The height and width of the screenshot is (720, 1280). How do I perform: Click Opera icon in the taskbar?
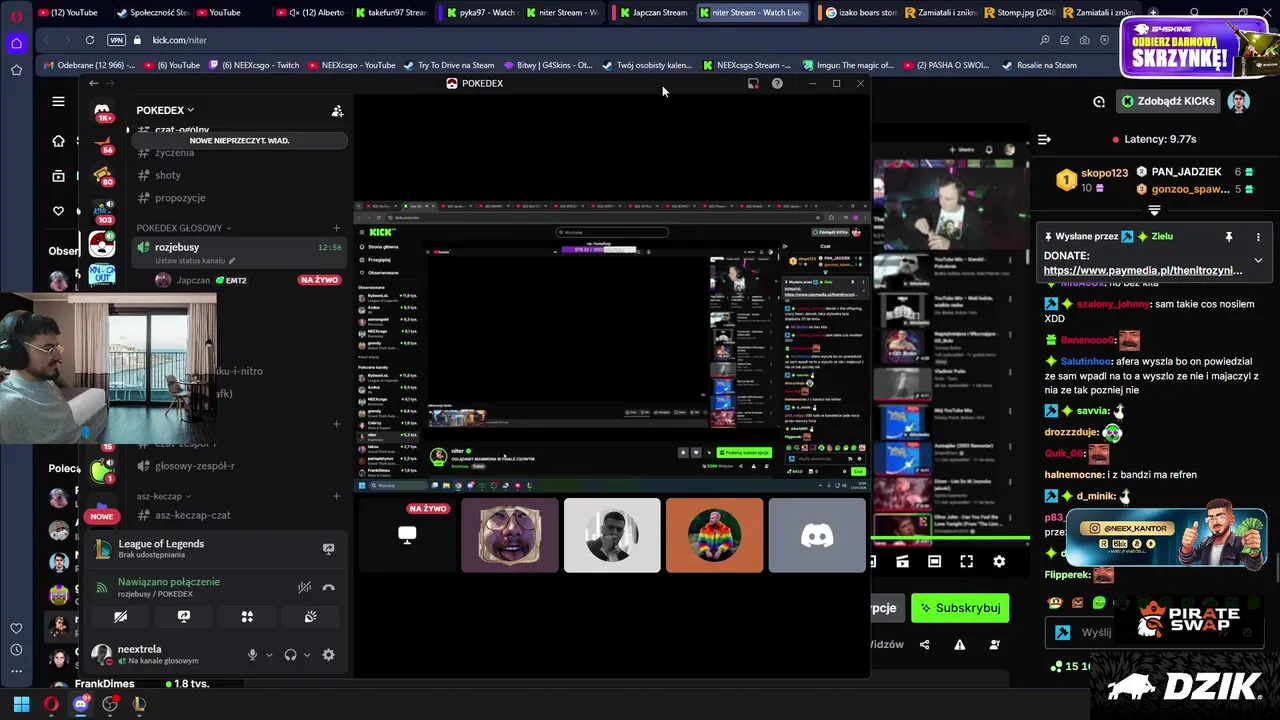tap(51, 704)
